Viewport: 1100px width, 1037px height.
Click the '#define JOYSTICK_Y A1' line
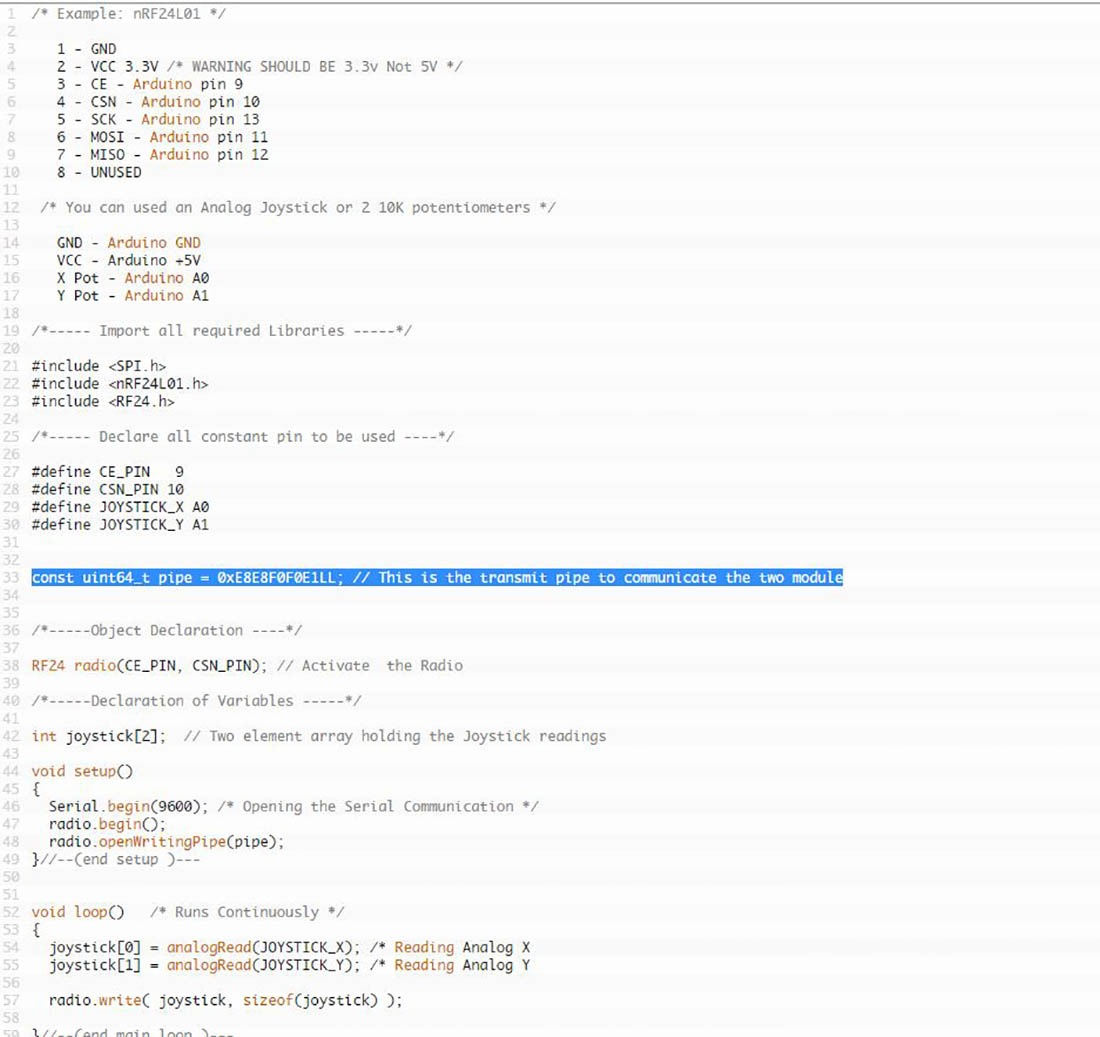click(120, 525)
